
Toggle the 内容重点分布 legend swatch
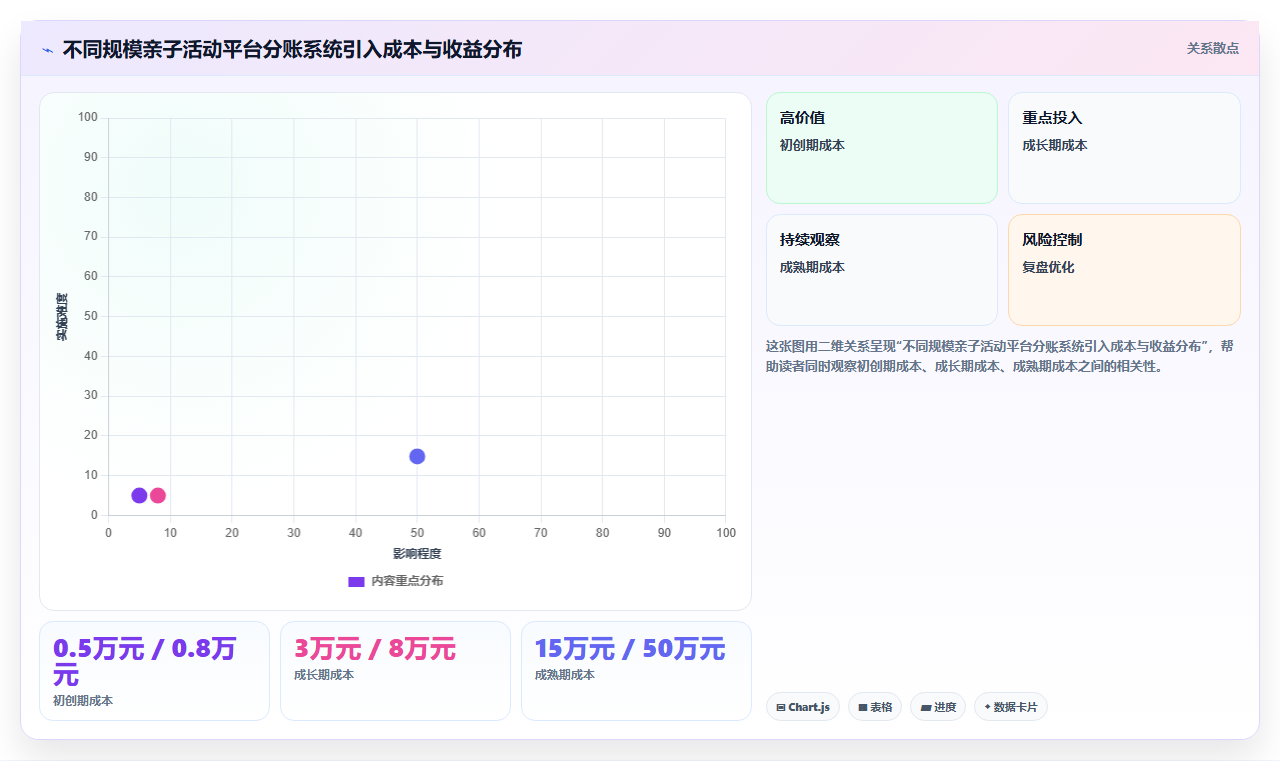356,581
